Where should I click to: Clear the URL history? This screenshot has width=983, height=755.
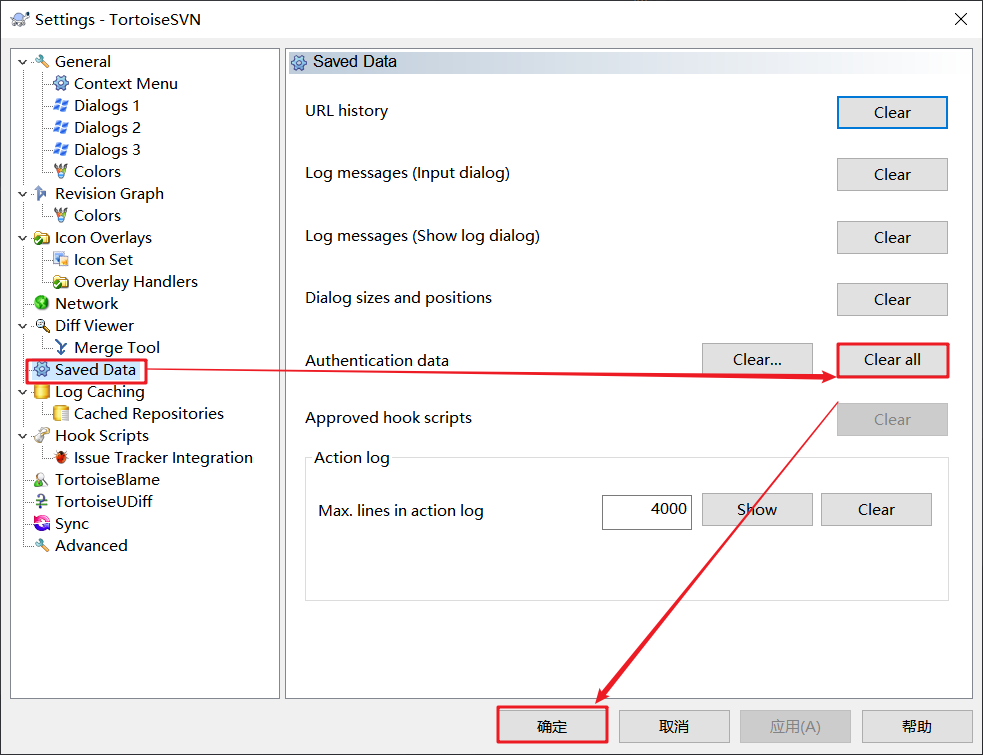[x=892, y=112]
